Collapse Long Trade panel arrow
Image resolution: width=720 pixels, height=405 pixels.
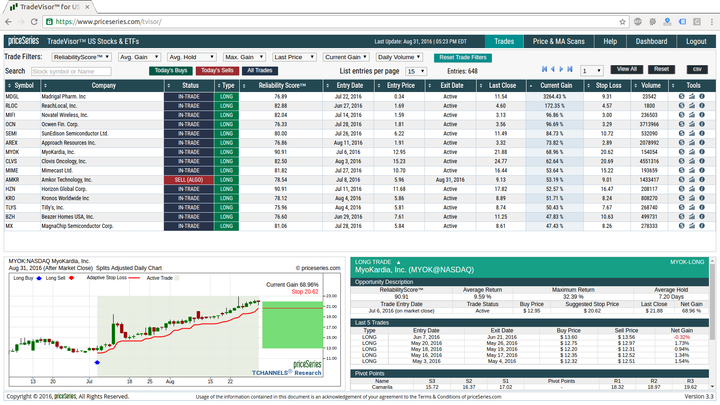click(398, 262)
